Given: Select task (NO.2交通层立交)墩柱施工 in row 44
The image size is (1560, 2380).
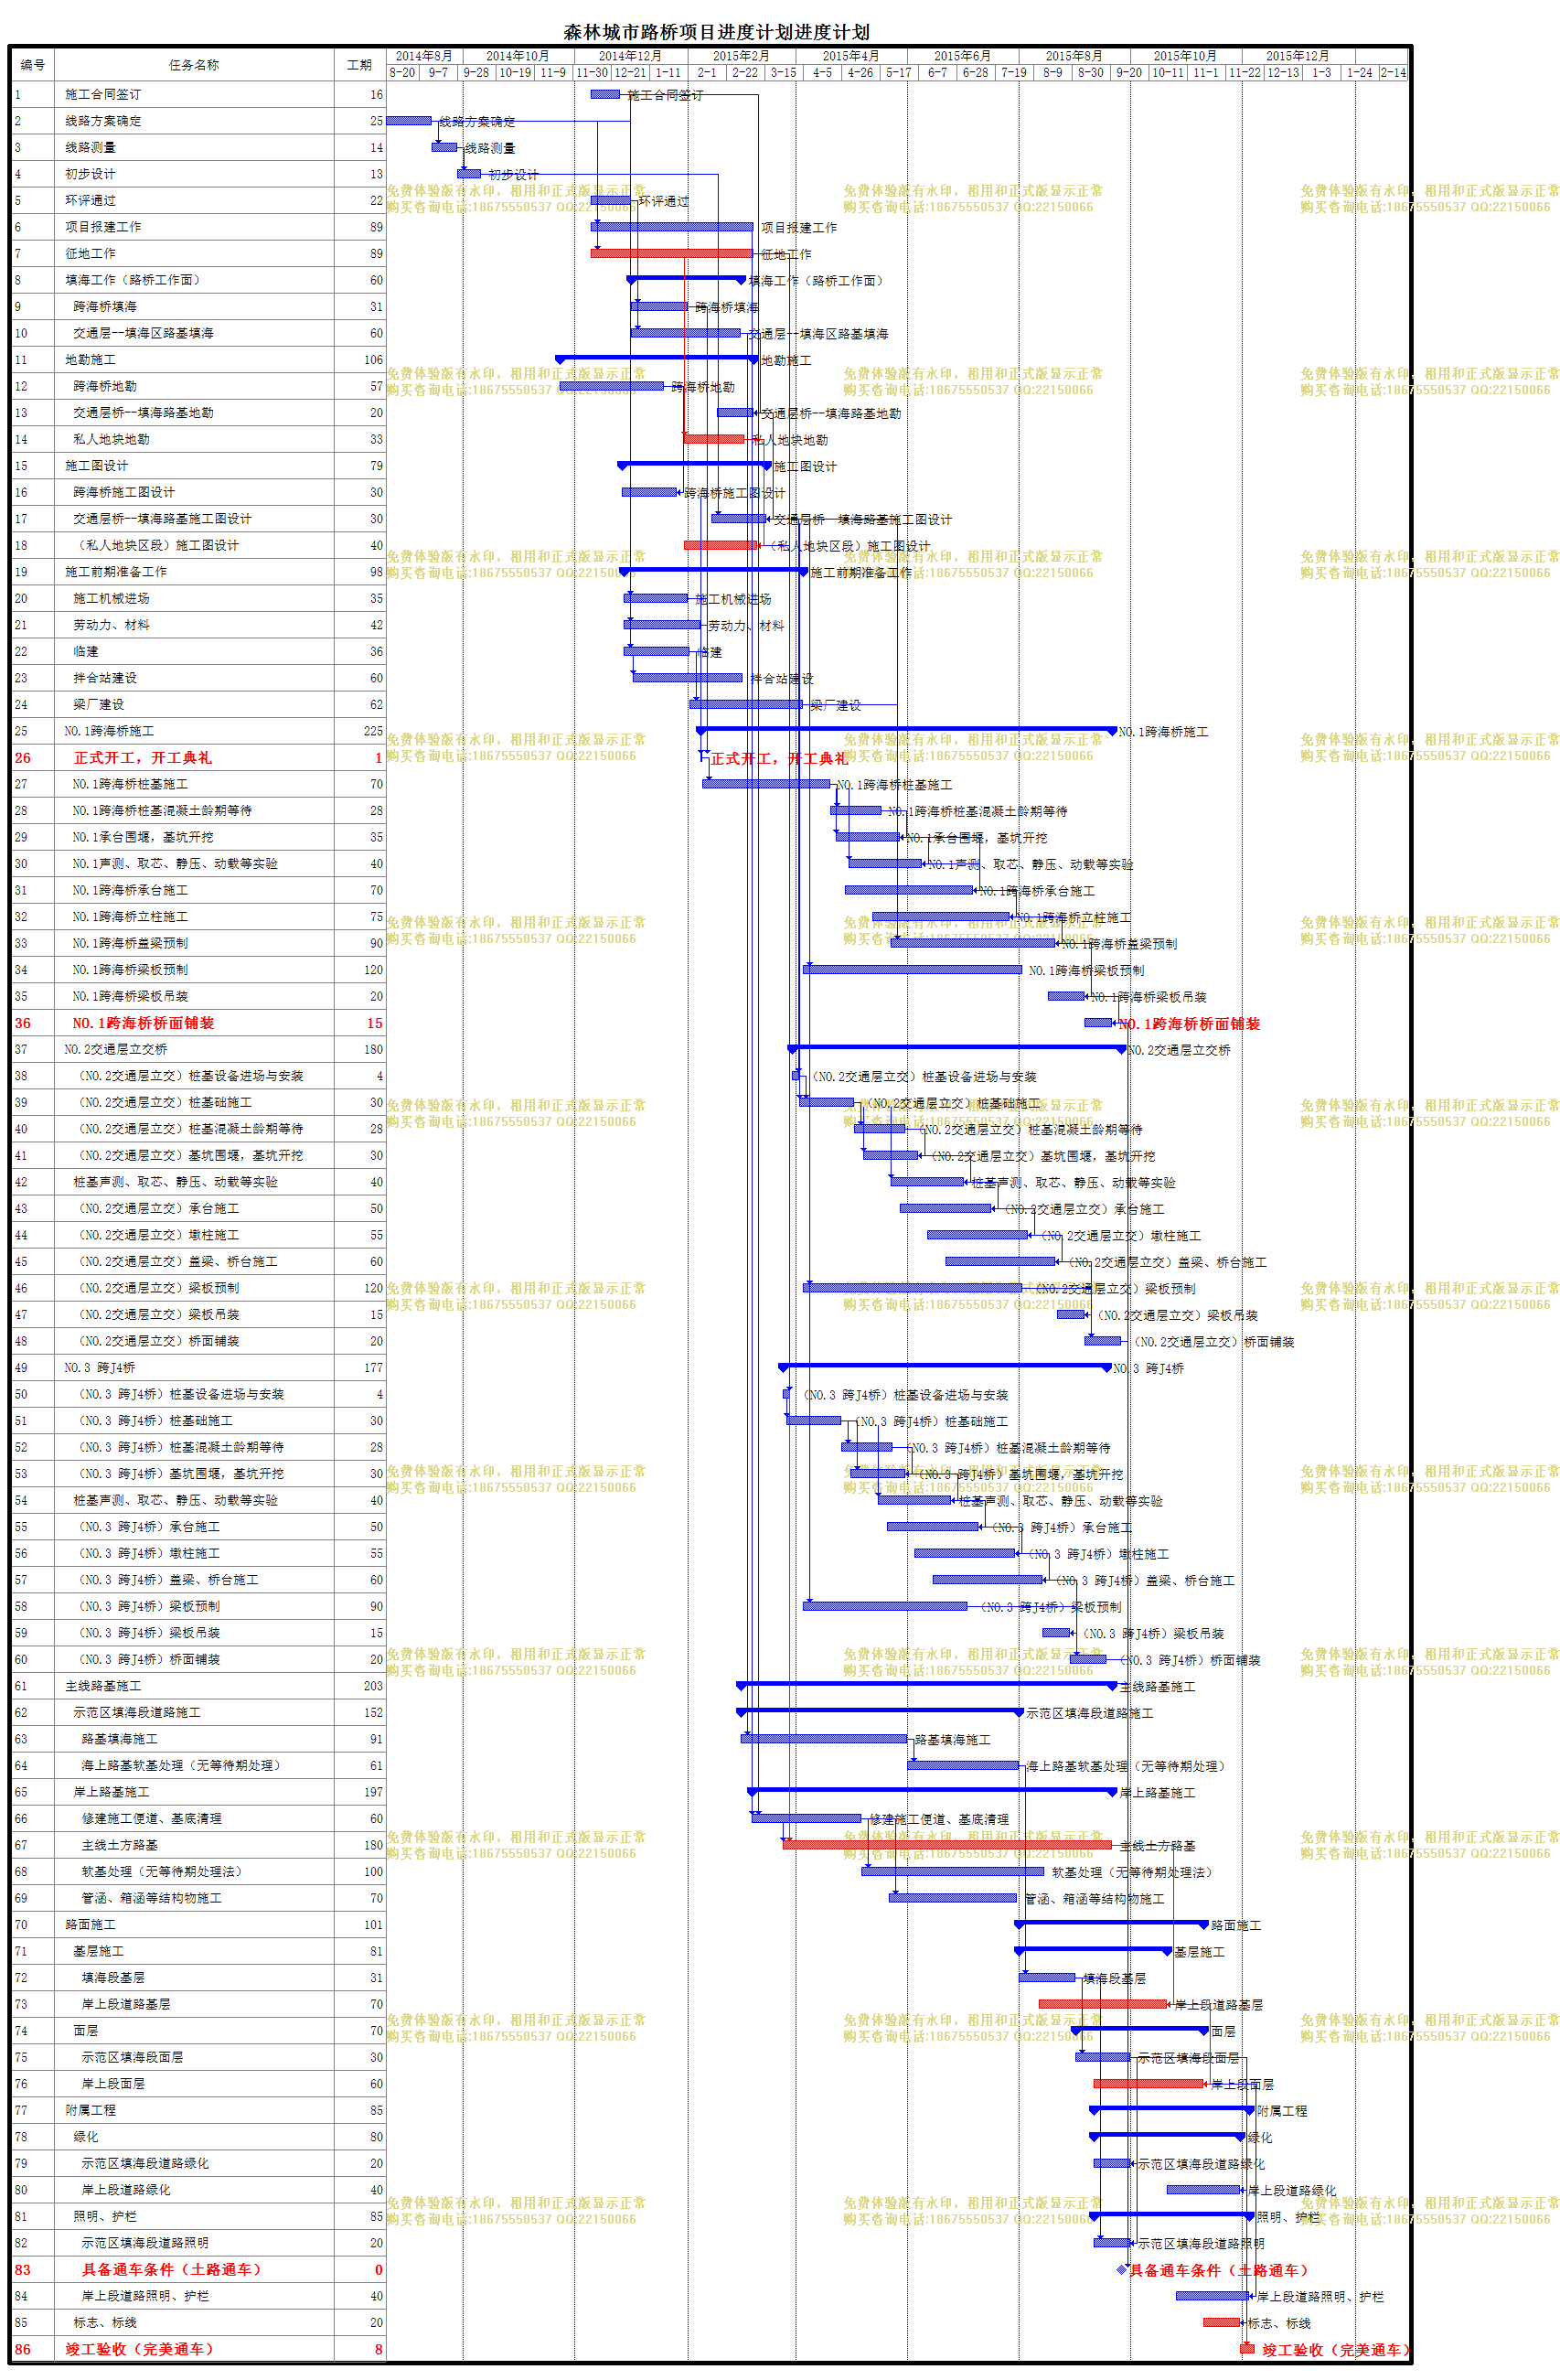Looking at the screenshot, I should click(159, 1235).
